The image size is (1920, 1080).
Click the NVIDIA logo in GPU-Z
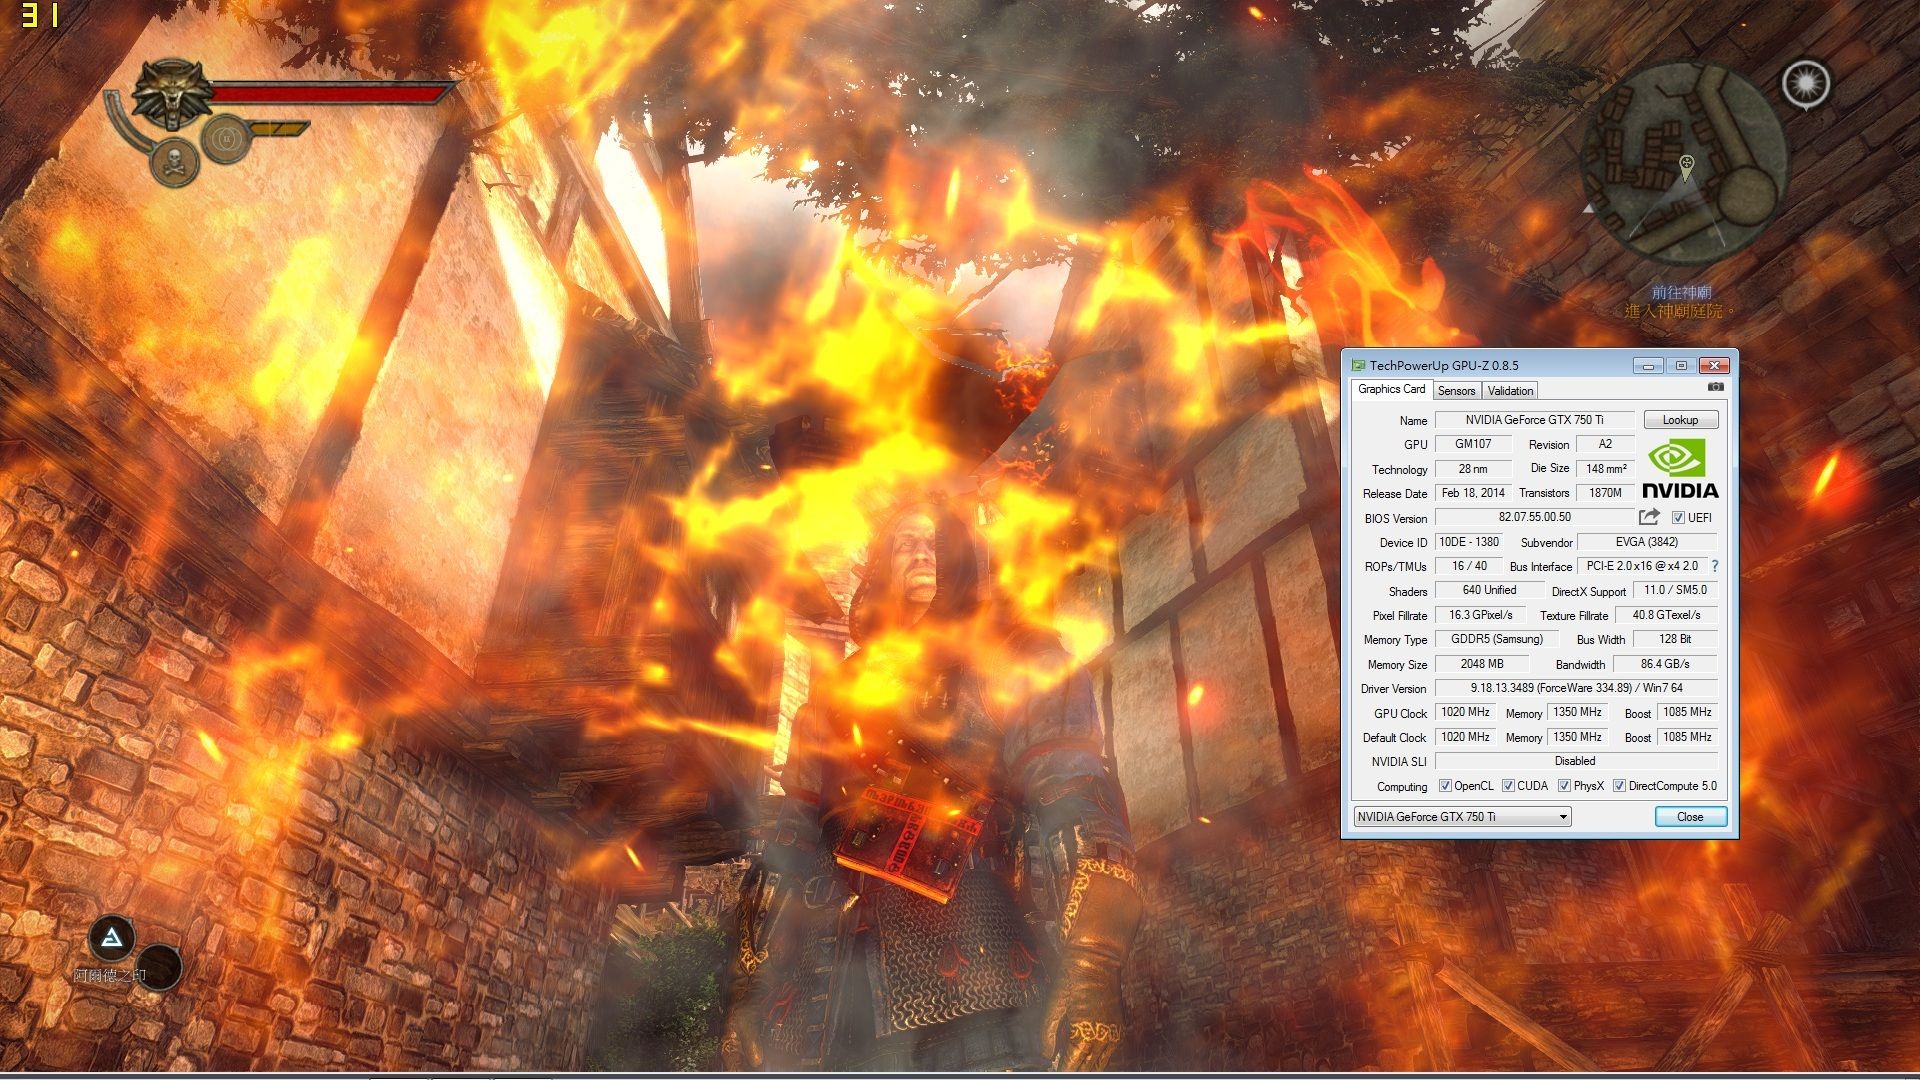pos(1680,469)
